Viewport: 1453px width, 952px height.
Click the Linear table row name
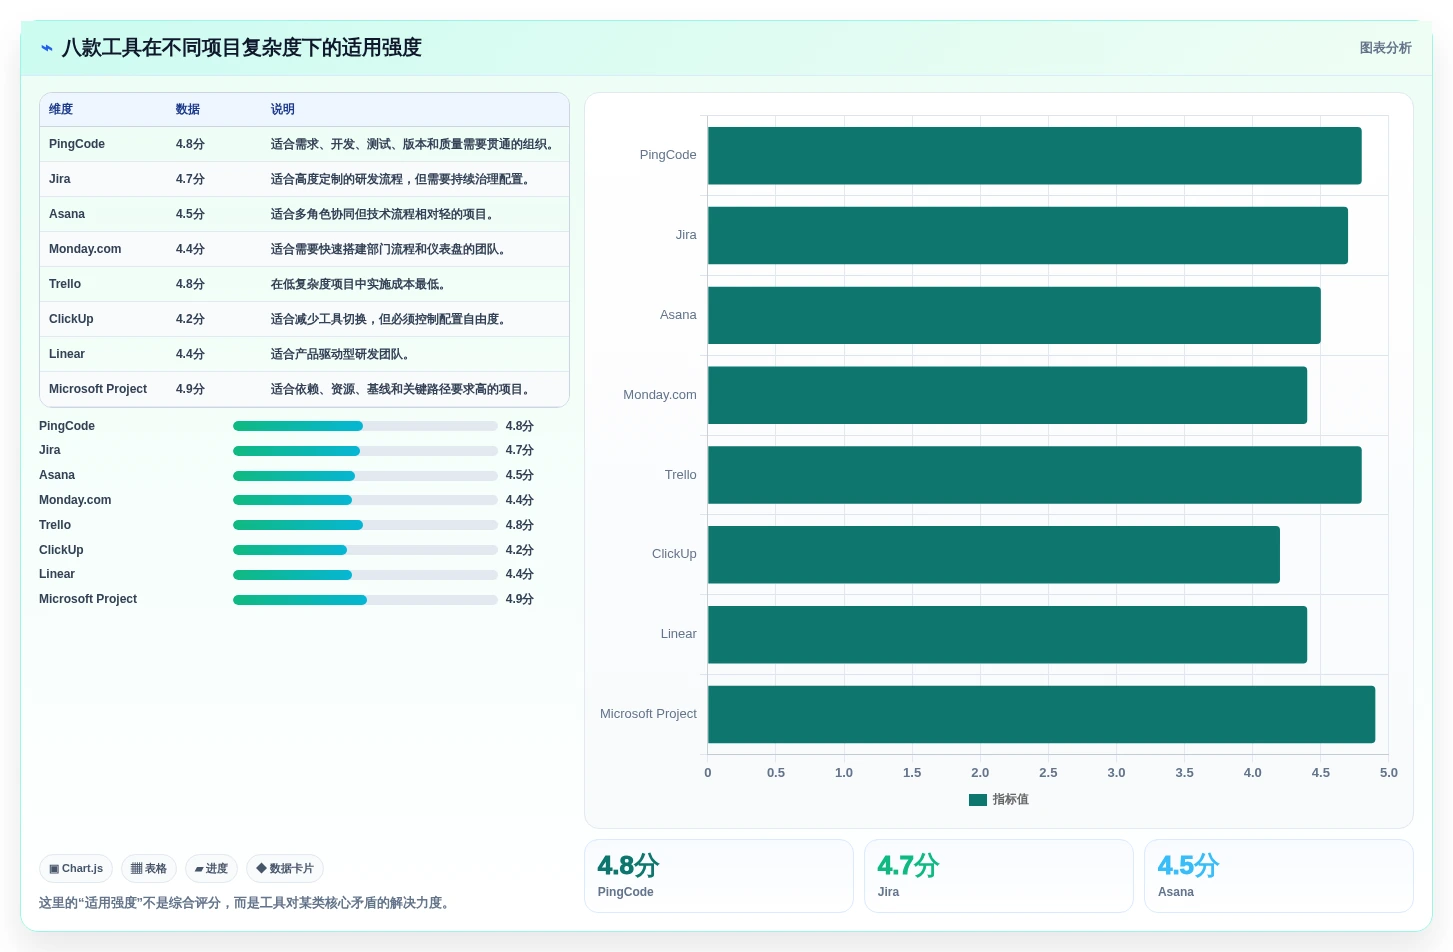pyautogui.click(x=67, y=354)
